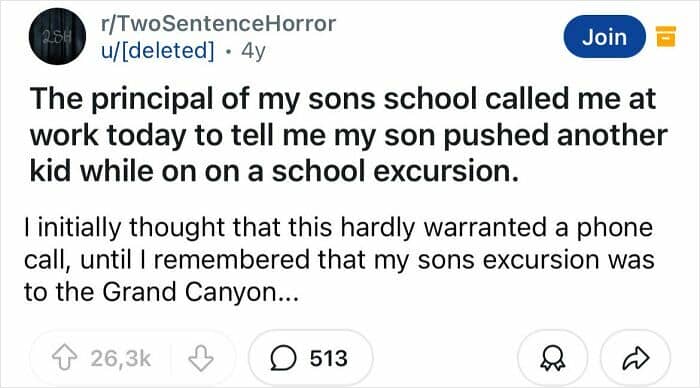Image resolution: width=700 pixels, height=388 pixels.
Task: Select the post body text about Grand Canyon
Action: [x=339, y=259]
